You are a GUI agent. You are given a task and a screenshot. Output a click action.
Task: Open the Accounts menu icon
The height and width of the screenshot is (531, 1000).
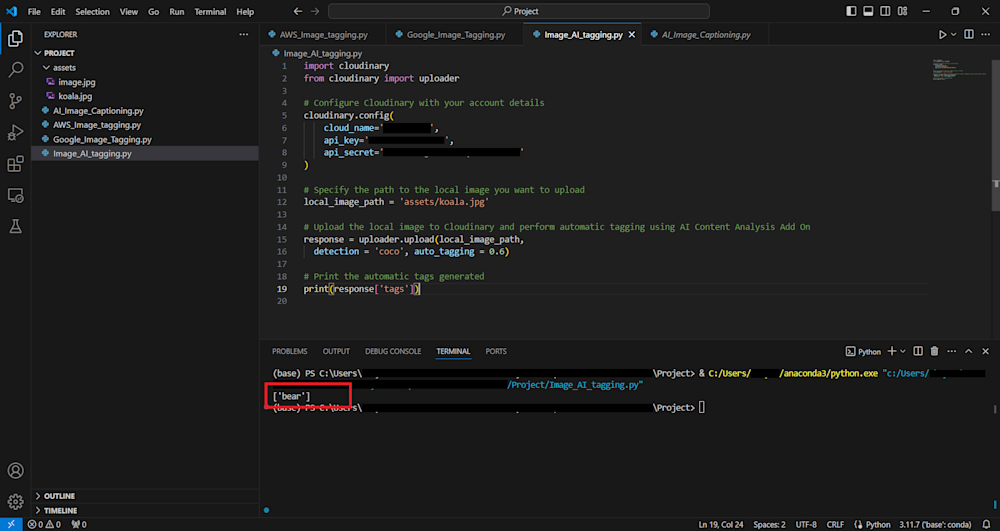(15, 470)
